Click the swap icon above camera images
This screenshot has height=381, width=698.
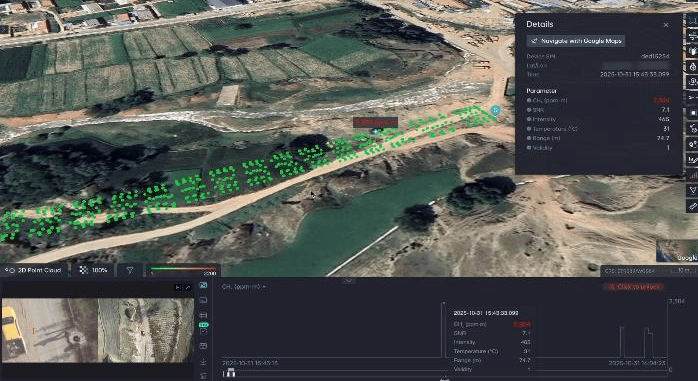(x=179, y=288)
